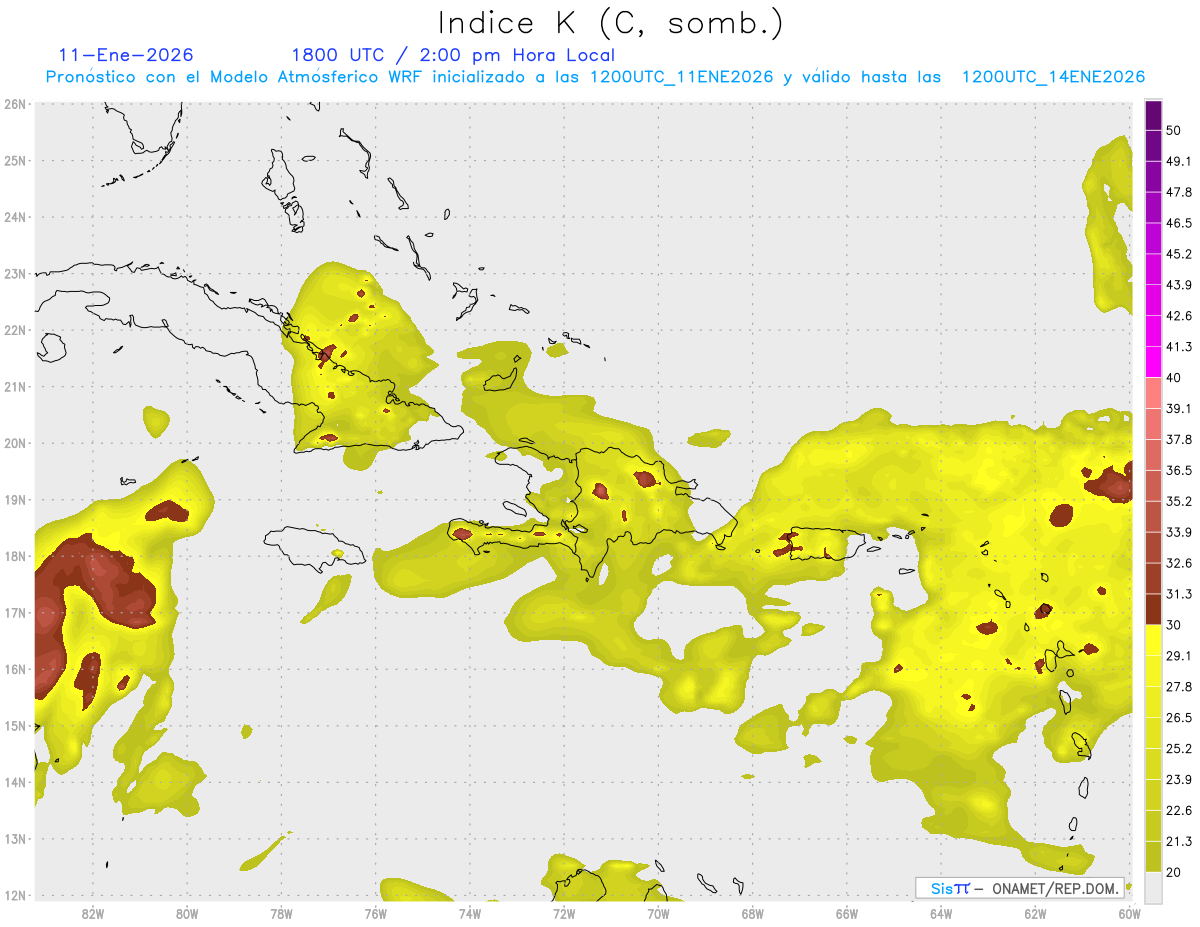
Task: Click the longitude label "62W"
Action: coord(1036,914)
